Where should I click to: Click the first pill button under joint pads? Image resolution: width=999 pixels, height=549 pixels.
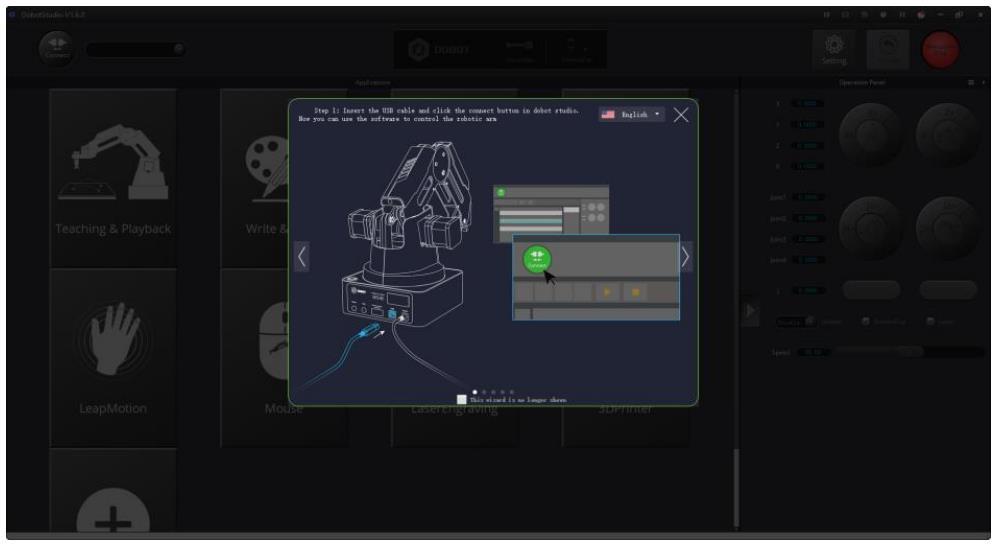tap(871, 290)
